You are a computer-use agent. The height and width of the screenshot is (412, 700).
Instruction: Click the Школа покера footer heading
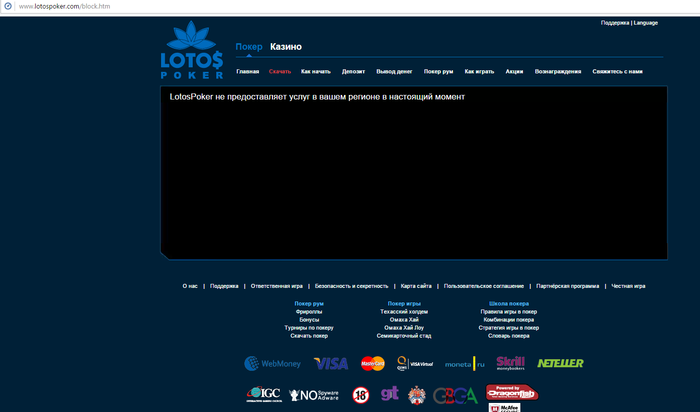click(509, 304)
